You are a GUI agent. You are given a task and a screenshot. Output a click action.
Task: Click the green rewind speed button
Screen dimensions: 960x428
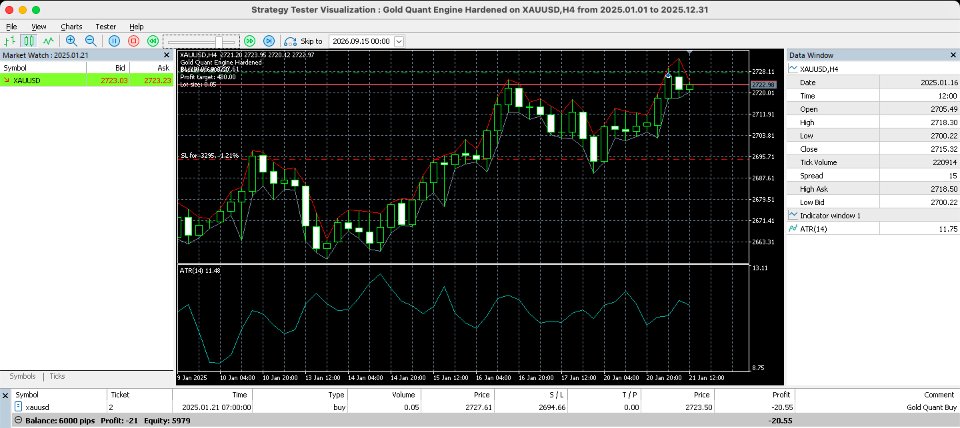tap(152, 41)
